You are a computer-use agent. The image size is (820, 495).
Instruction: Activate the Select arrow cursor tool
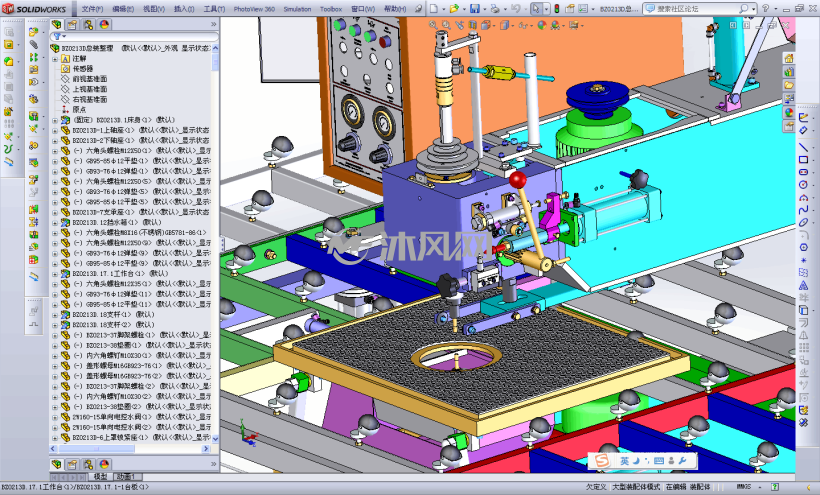536,9
